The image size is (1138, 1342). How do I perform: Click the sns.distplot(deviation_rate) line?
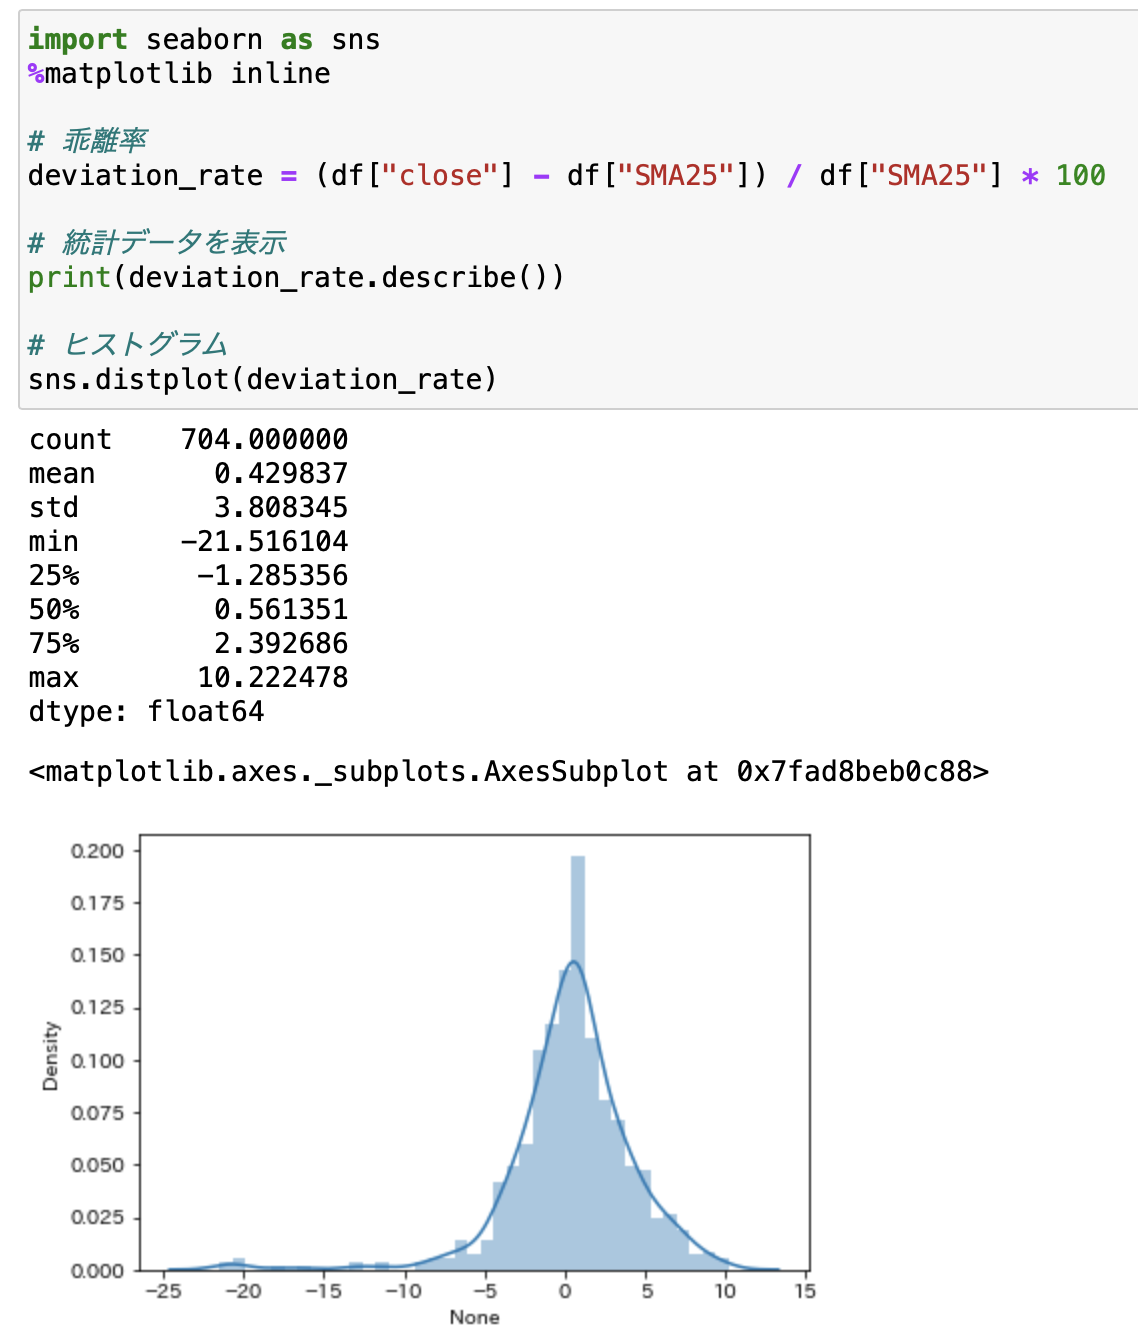262,380
